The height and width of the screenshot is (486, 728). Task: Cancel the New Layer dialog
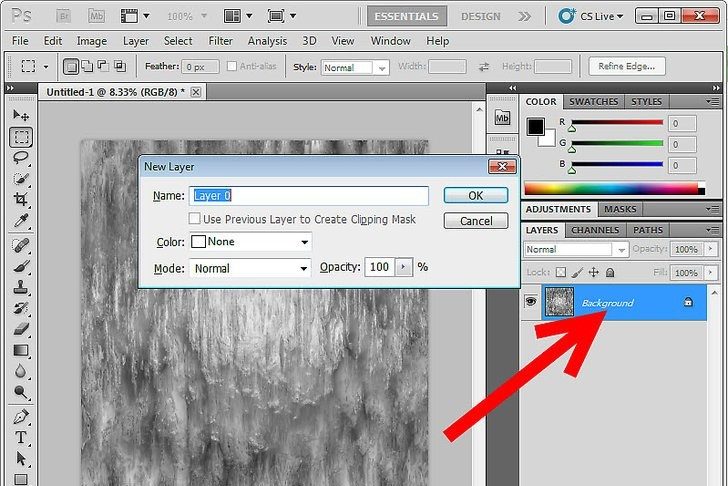tap(475, 221)
